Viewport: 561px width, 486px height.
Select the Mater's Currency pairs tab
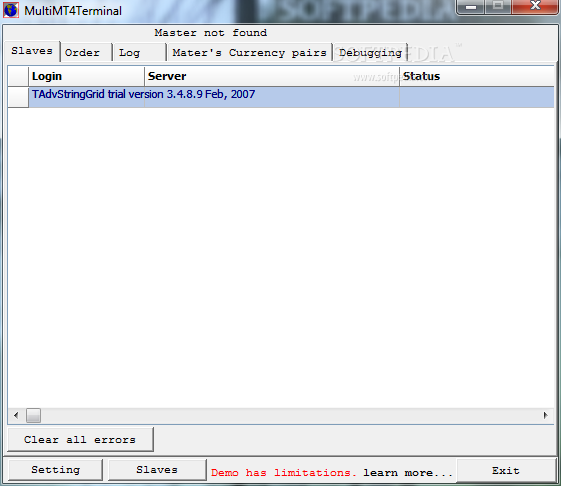(249, 53)
